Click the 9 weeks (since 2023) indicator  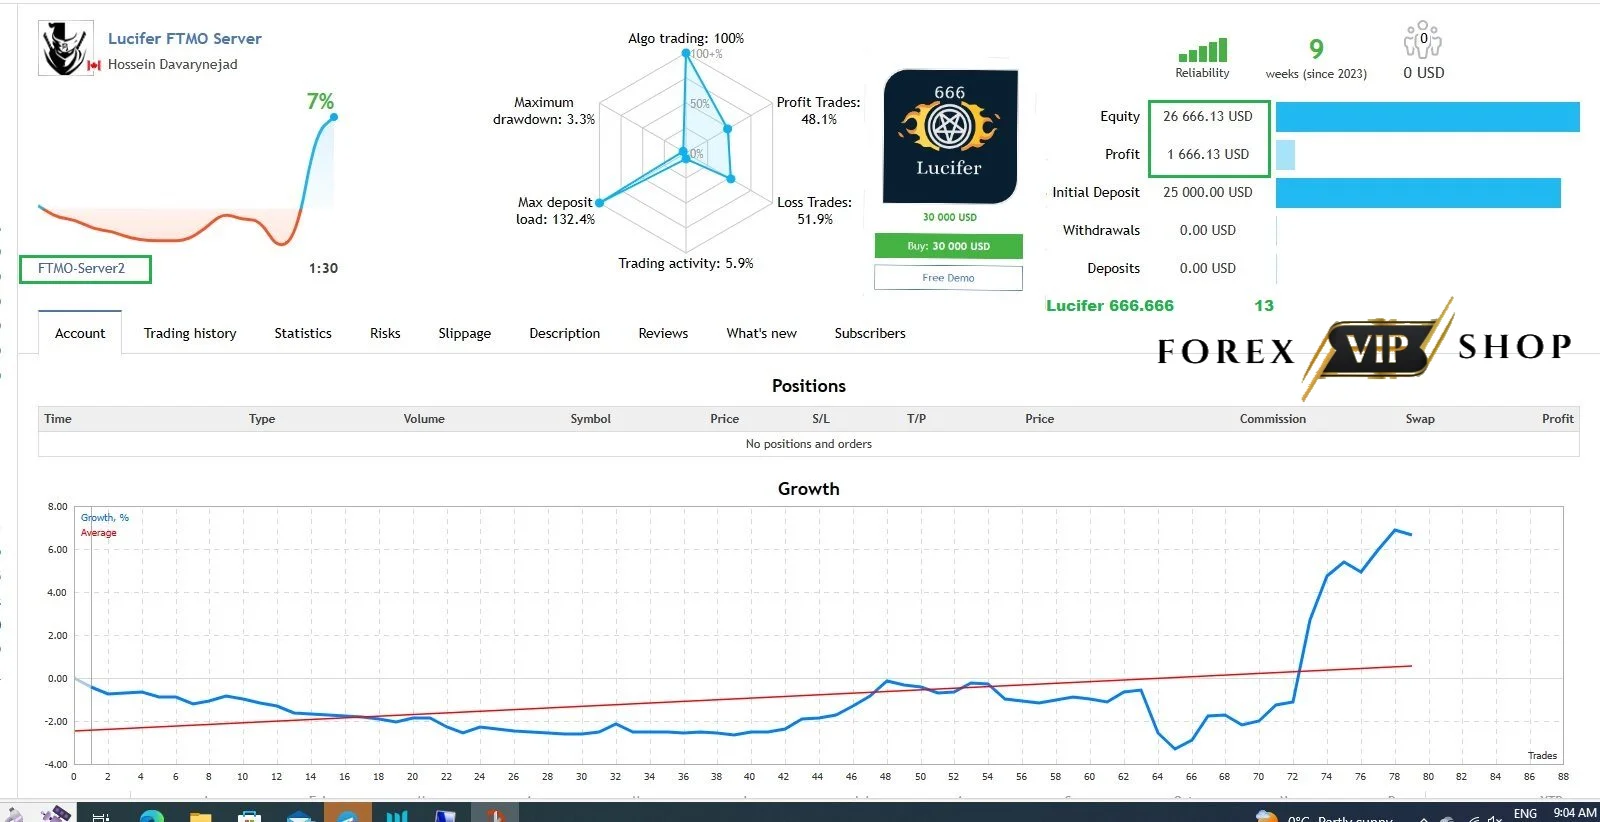tap(1316, 58)
